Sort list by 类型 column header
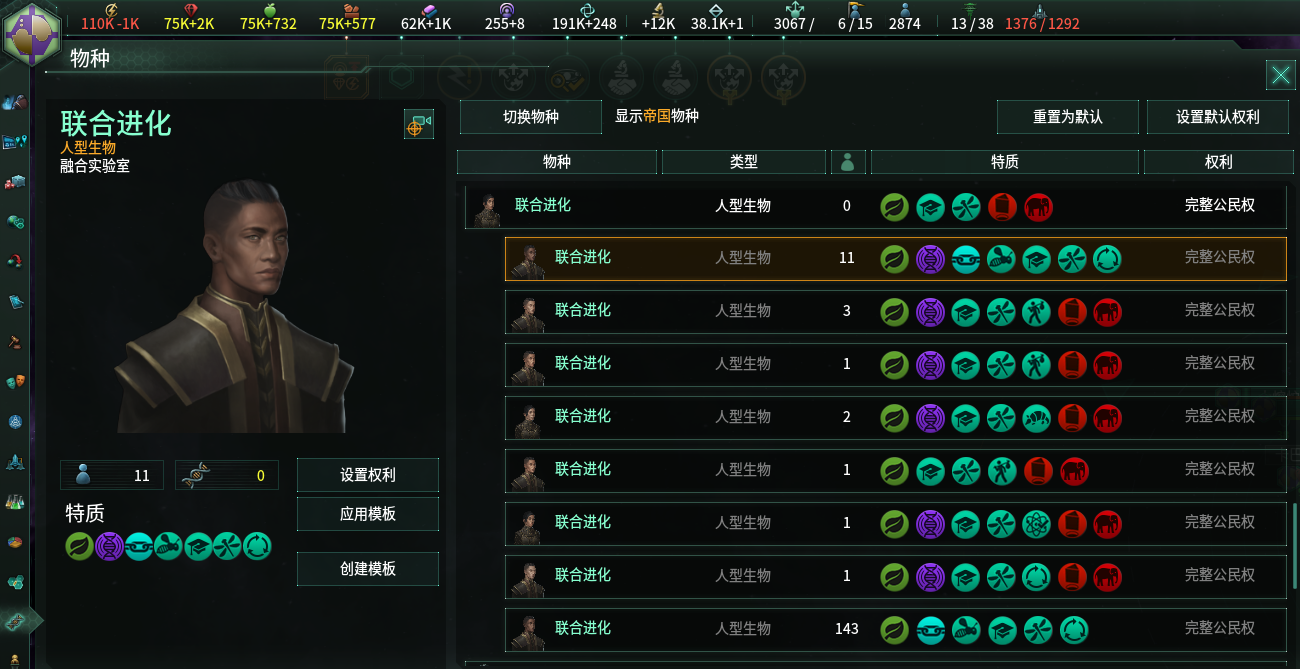 click(744, 161)
